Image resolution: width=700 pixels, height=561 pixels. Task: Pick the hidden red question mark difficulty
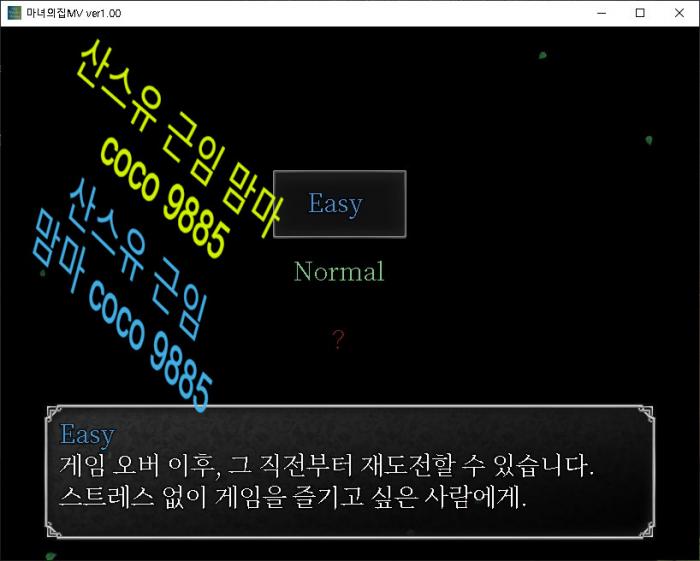pos(338,340)
